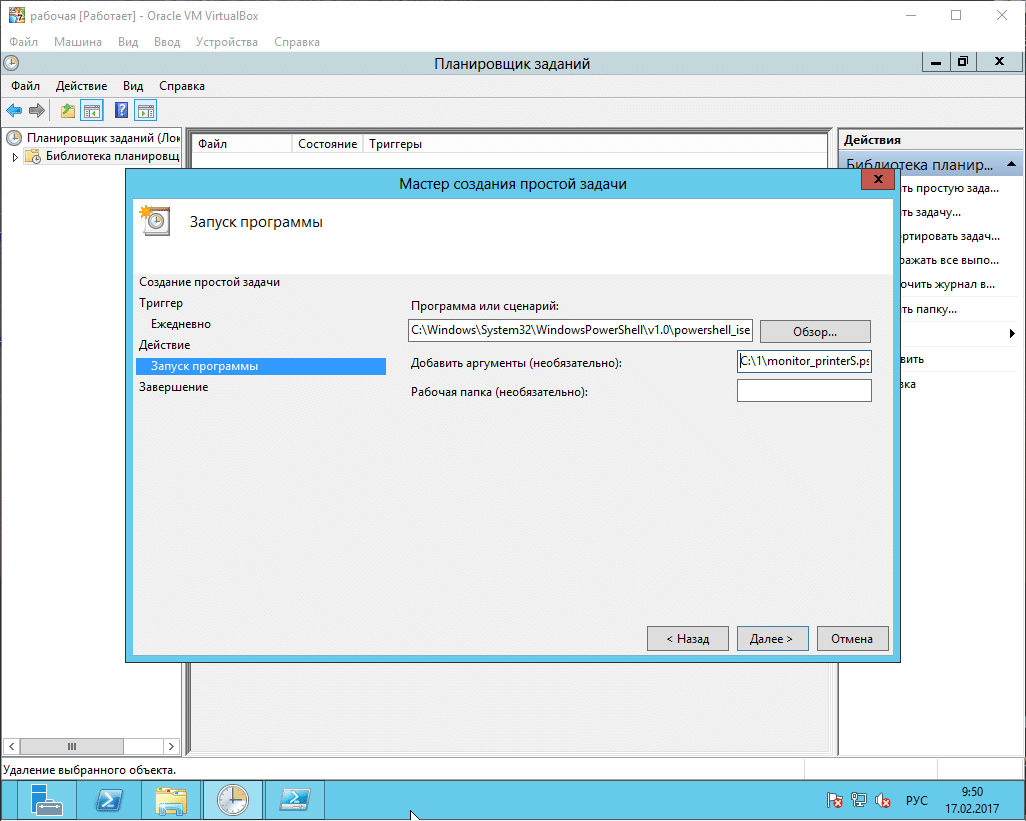Expand the Task Scheduler Library tree node
1026x821 pixels.
click(x=14, y=157)
